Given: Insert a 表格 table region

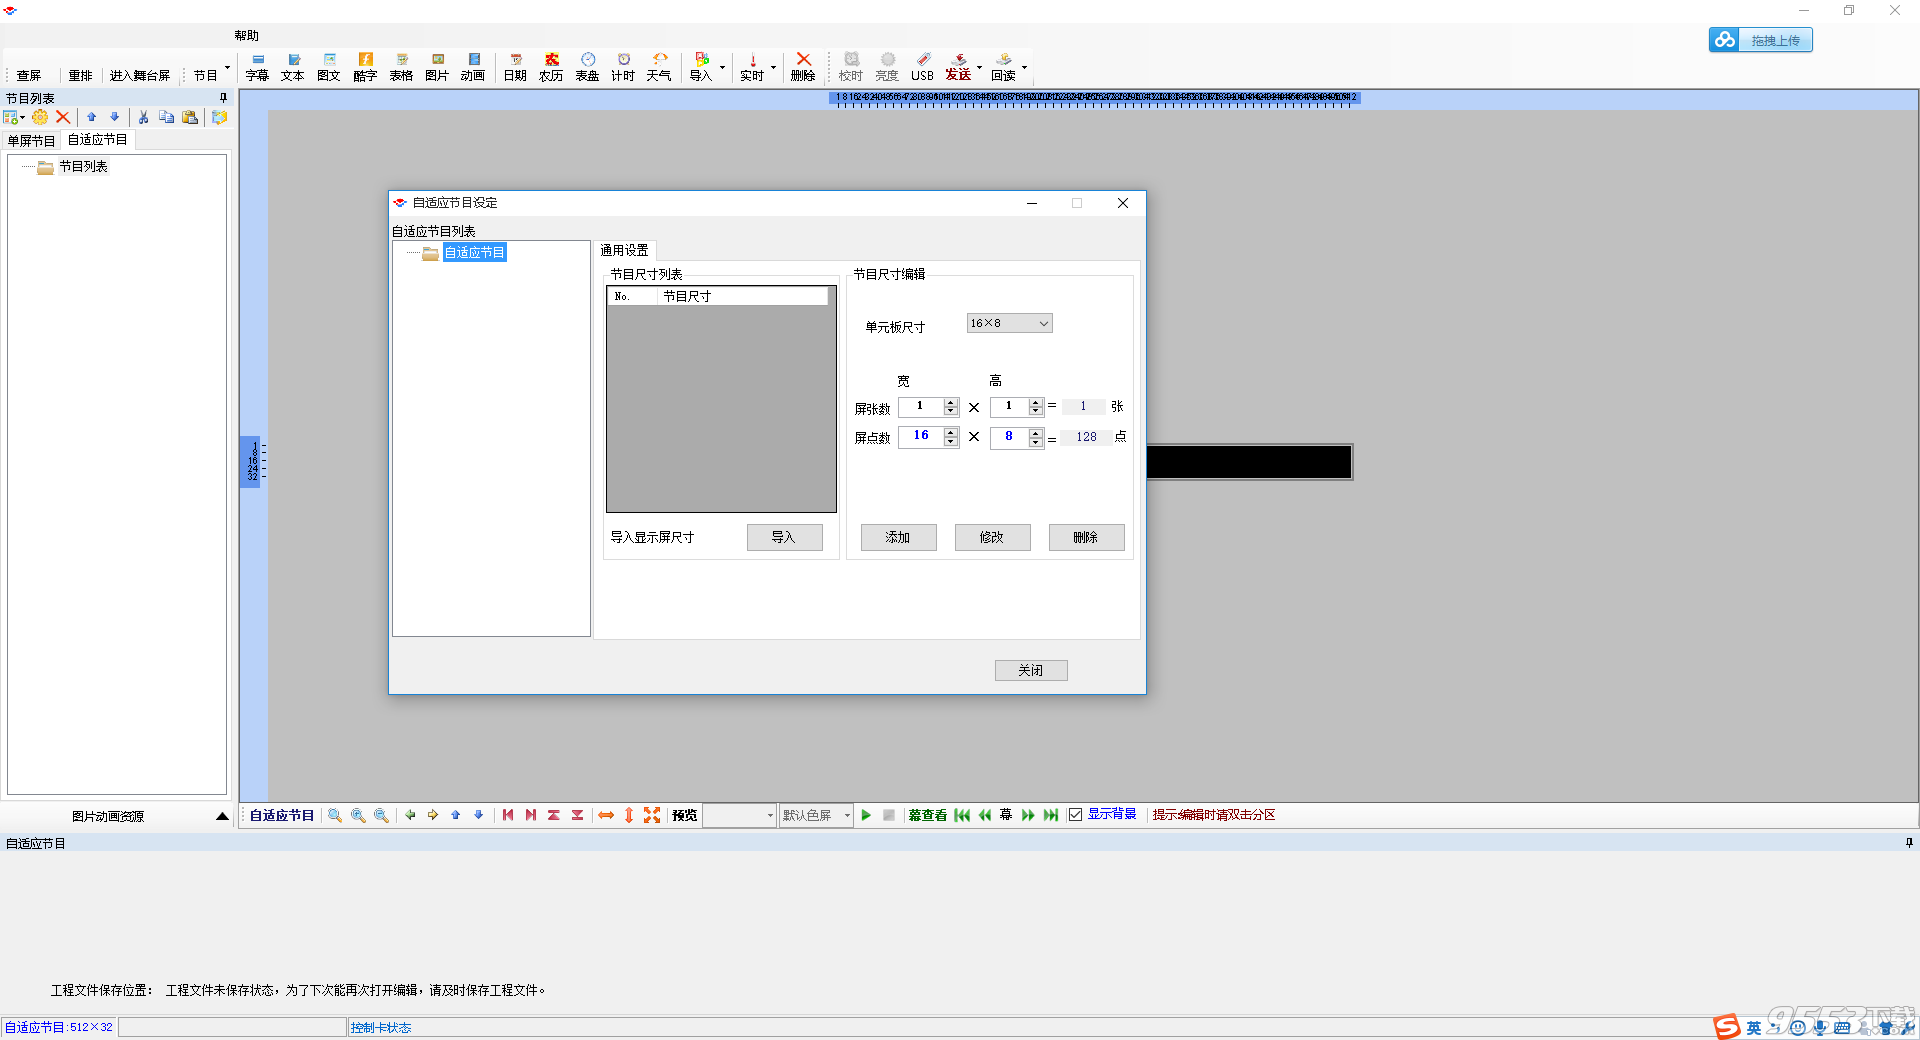Looking at the screenshot, I should 401,67.
